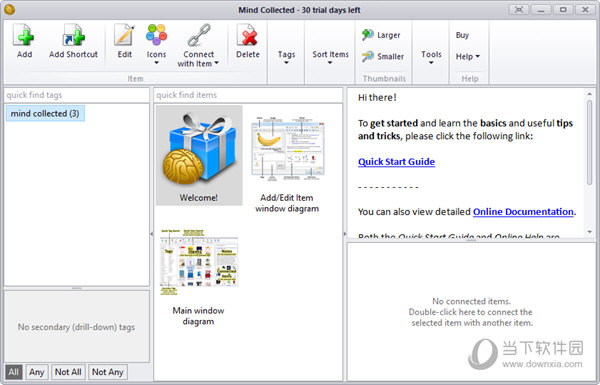This screenshot has width=600, height=385.
Task: Click the notes panel vertical scrollbar
Action: [589, 144]
